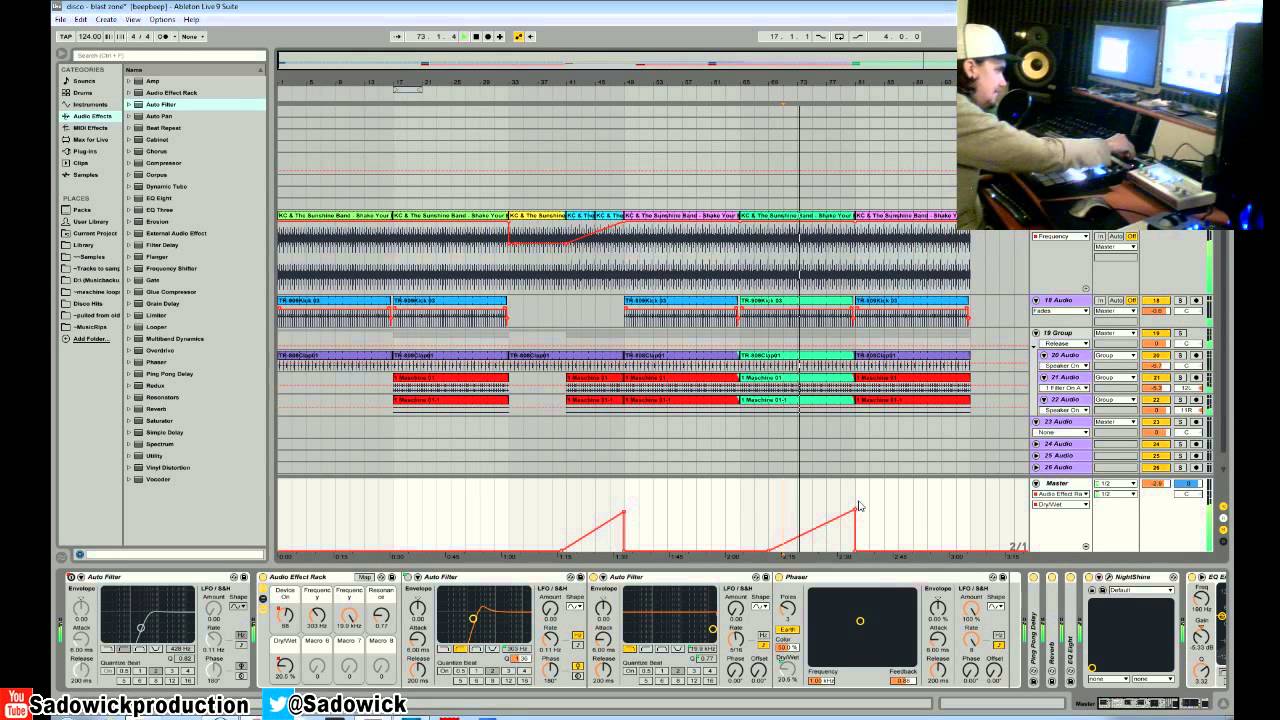
Task: Select the Instruments browser category
Action: tap(90, 104)
